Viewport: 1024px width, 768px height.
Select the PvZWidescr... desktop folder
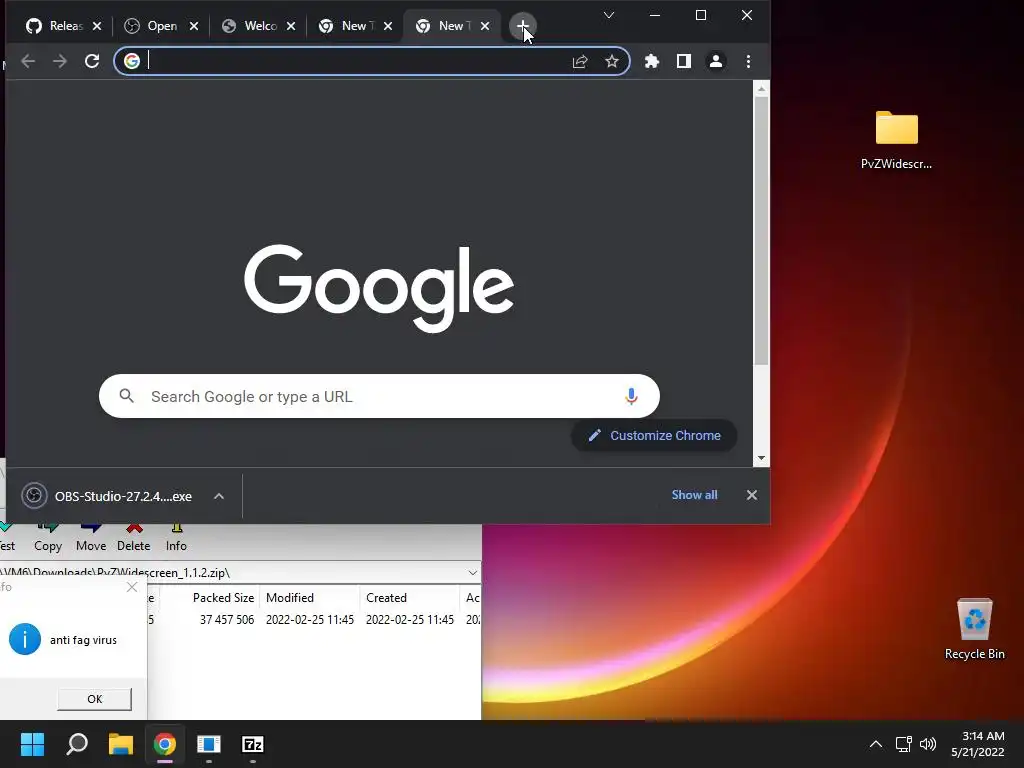(x=896, y=140)
